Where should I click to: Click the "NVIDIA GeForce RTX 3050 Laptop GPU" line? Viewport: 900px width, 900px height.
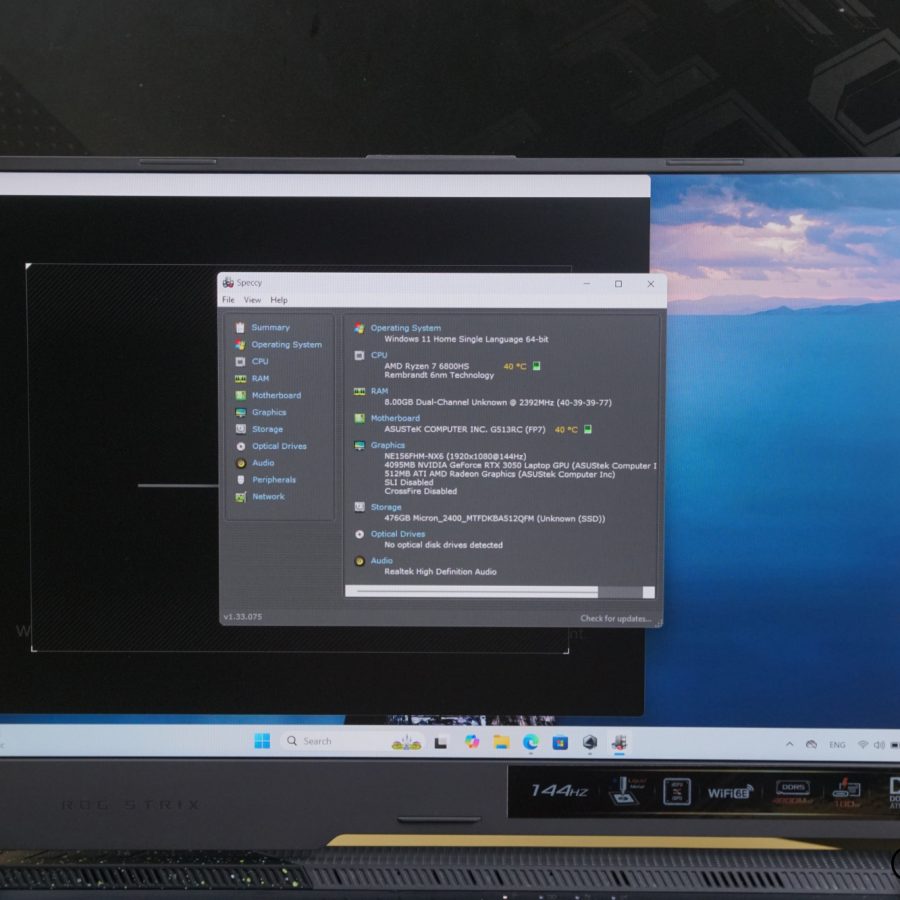click(520, 465)
